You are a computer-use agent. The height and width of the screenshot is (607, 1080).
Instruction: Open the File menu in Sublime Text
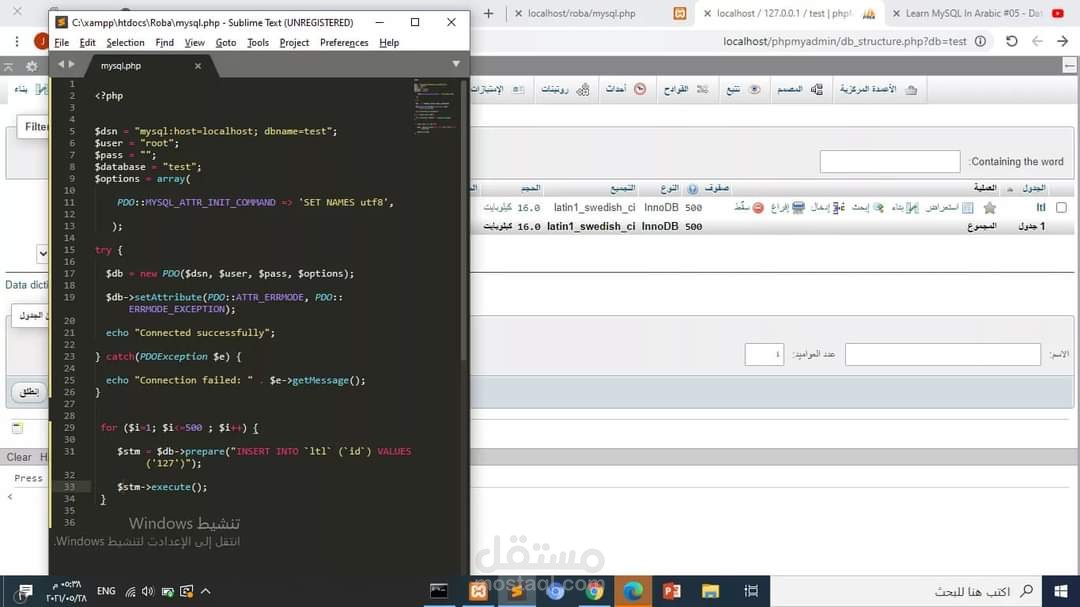point(61,43)
